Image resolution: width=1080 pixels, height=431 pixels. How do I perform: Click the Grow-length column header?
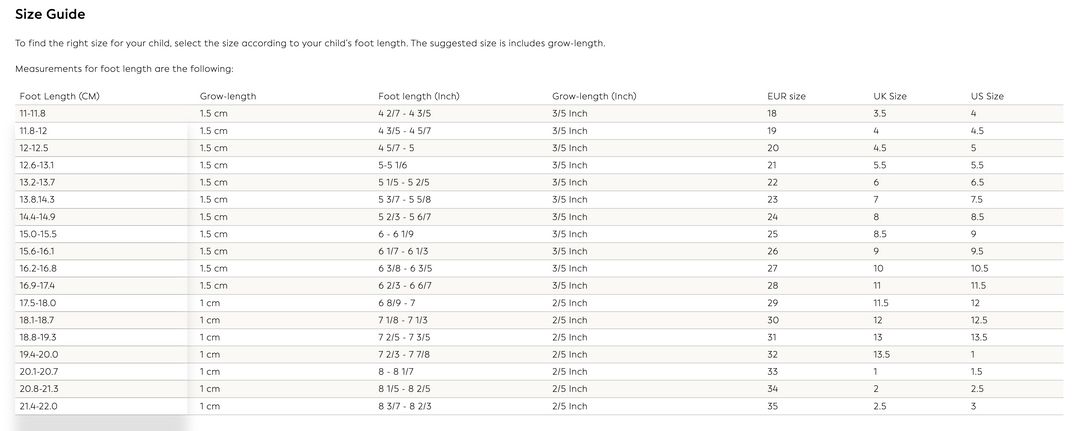[x=228, y=96]
